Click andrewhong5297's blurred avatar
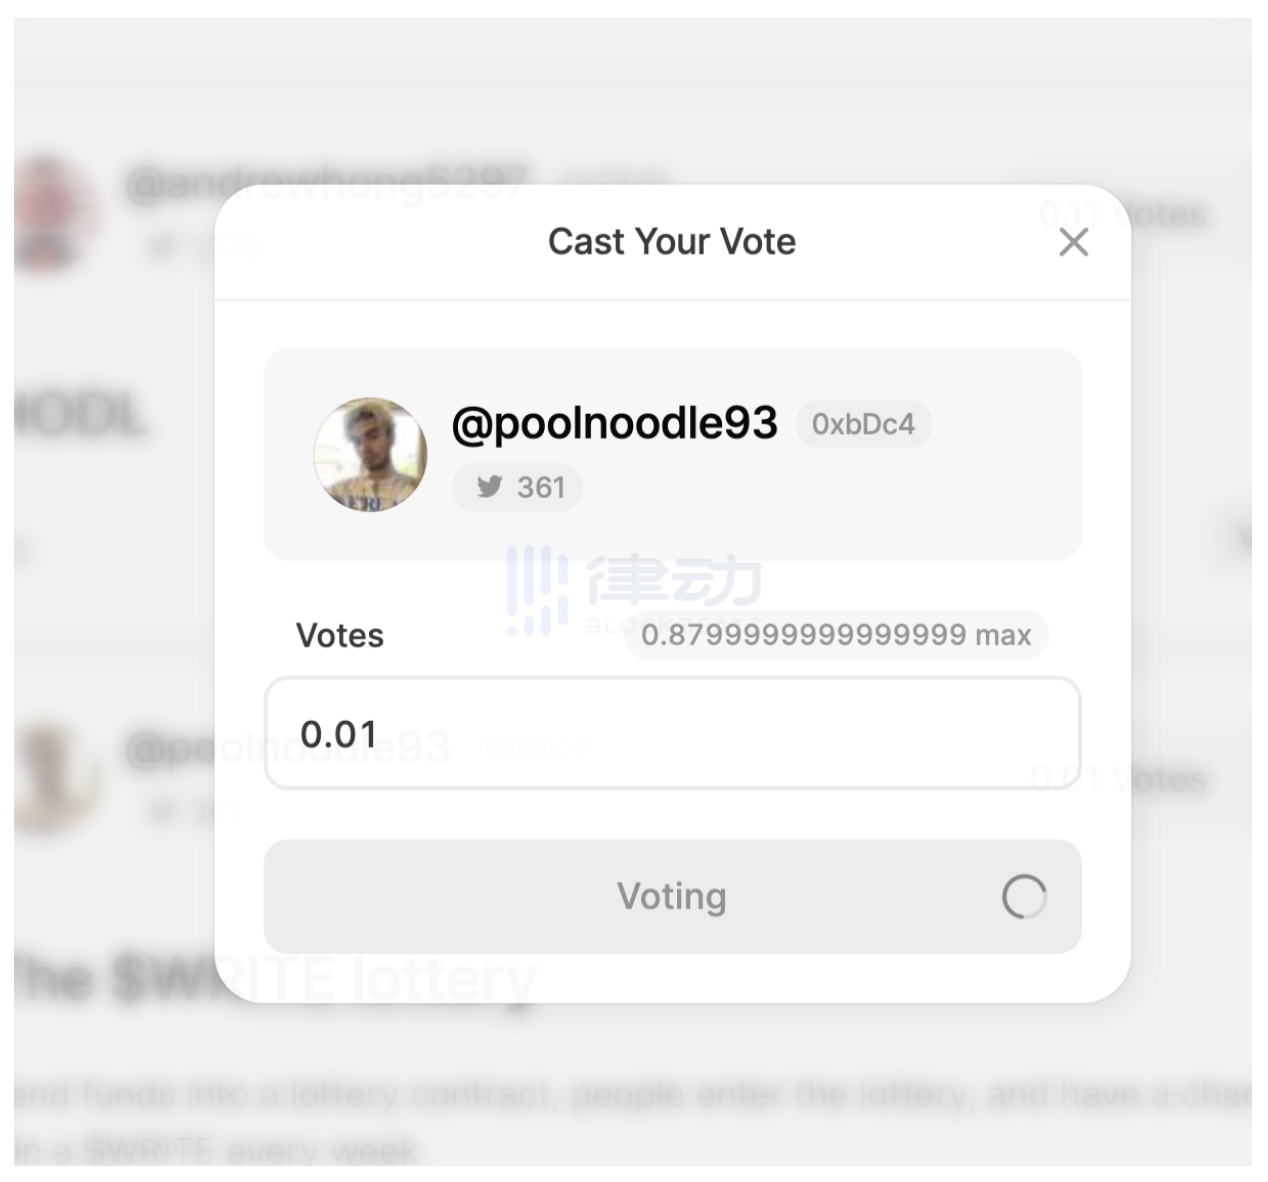Screen dimensions: 1268x1182 52,212
